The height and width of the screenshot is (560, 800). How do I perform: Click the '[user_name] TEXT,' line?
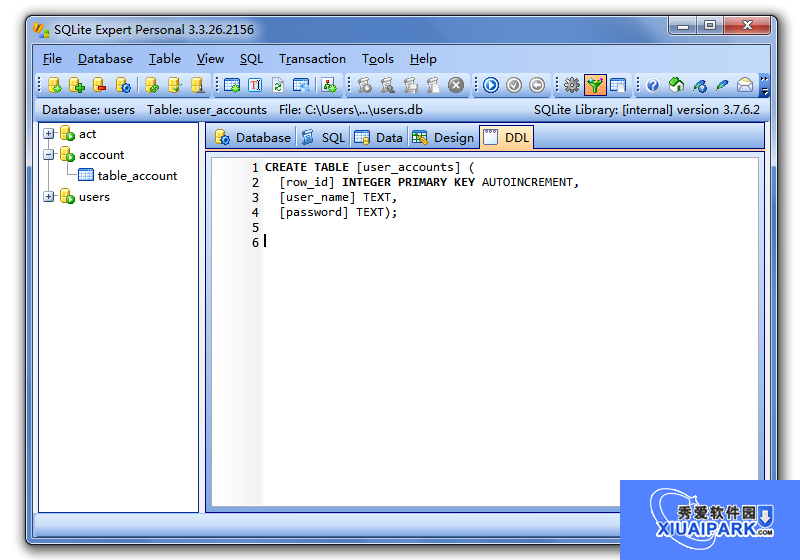[338, 197]
